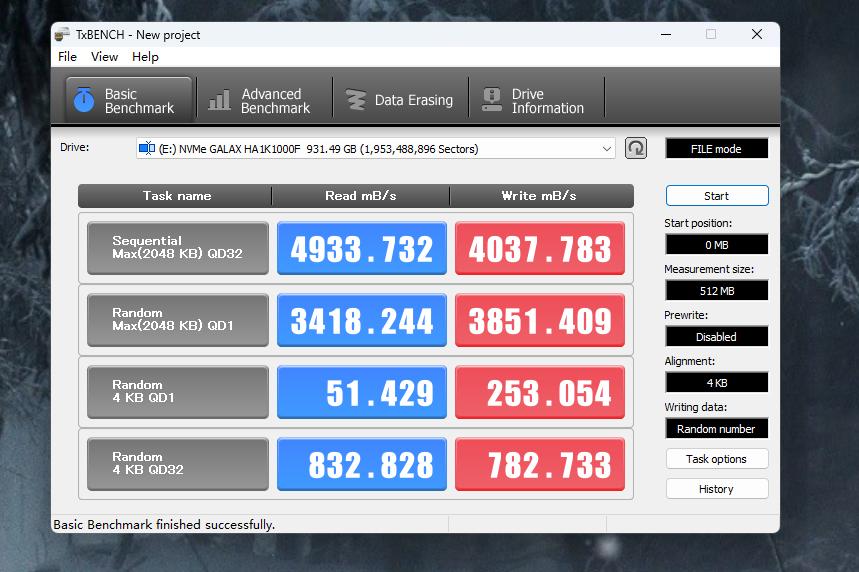Screen dimensions: 859x572
Task: Change Measurement size 512 MB setting
Action: pyautogui.click(x=717, y=290)
